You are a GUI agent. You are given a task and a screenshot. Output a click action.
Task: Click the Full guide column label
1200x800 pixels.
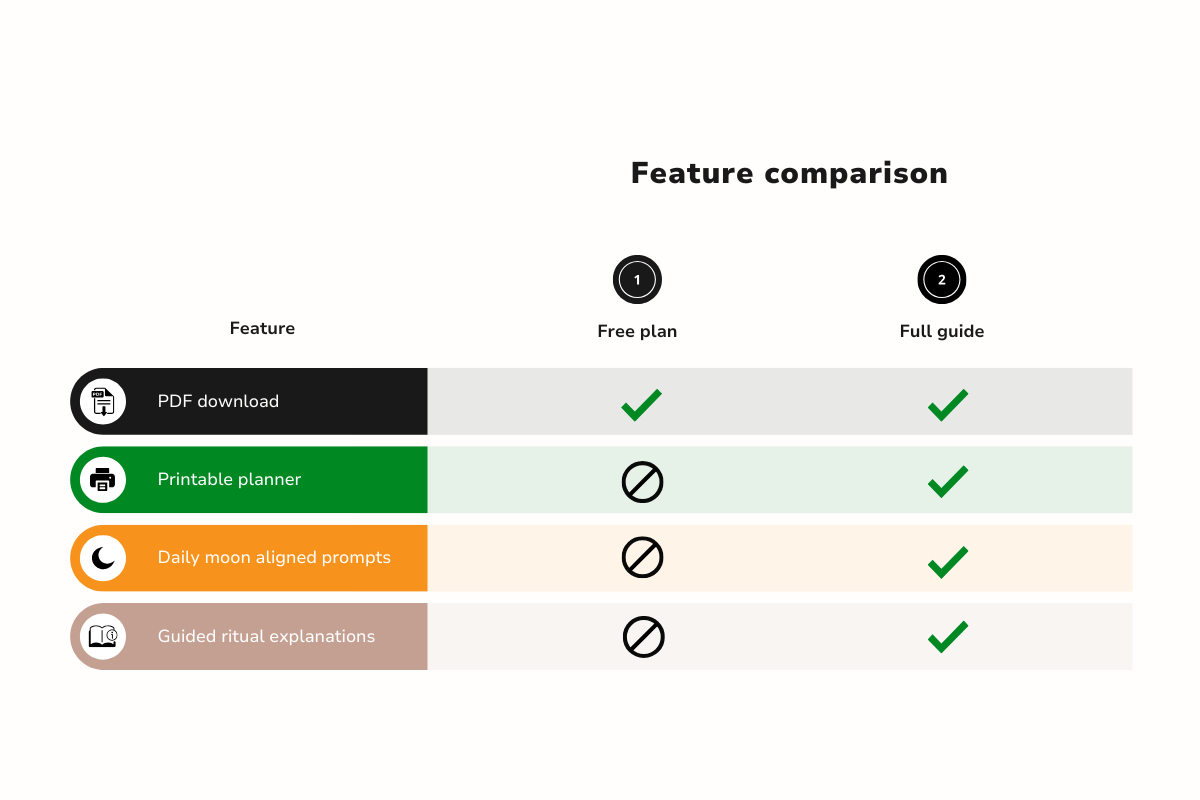tap(942, 331)
